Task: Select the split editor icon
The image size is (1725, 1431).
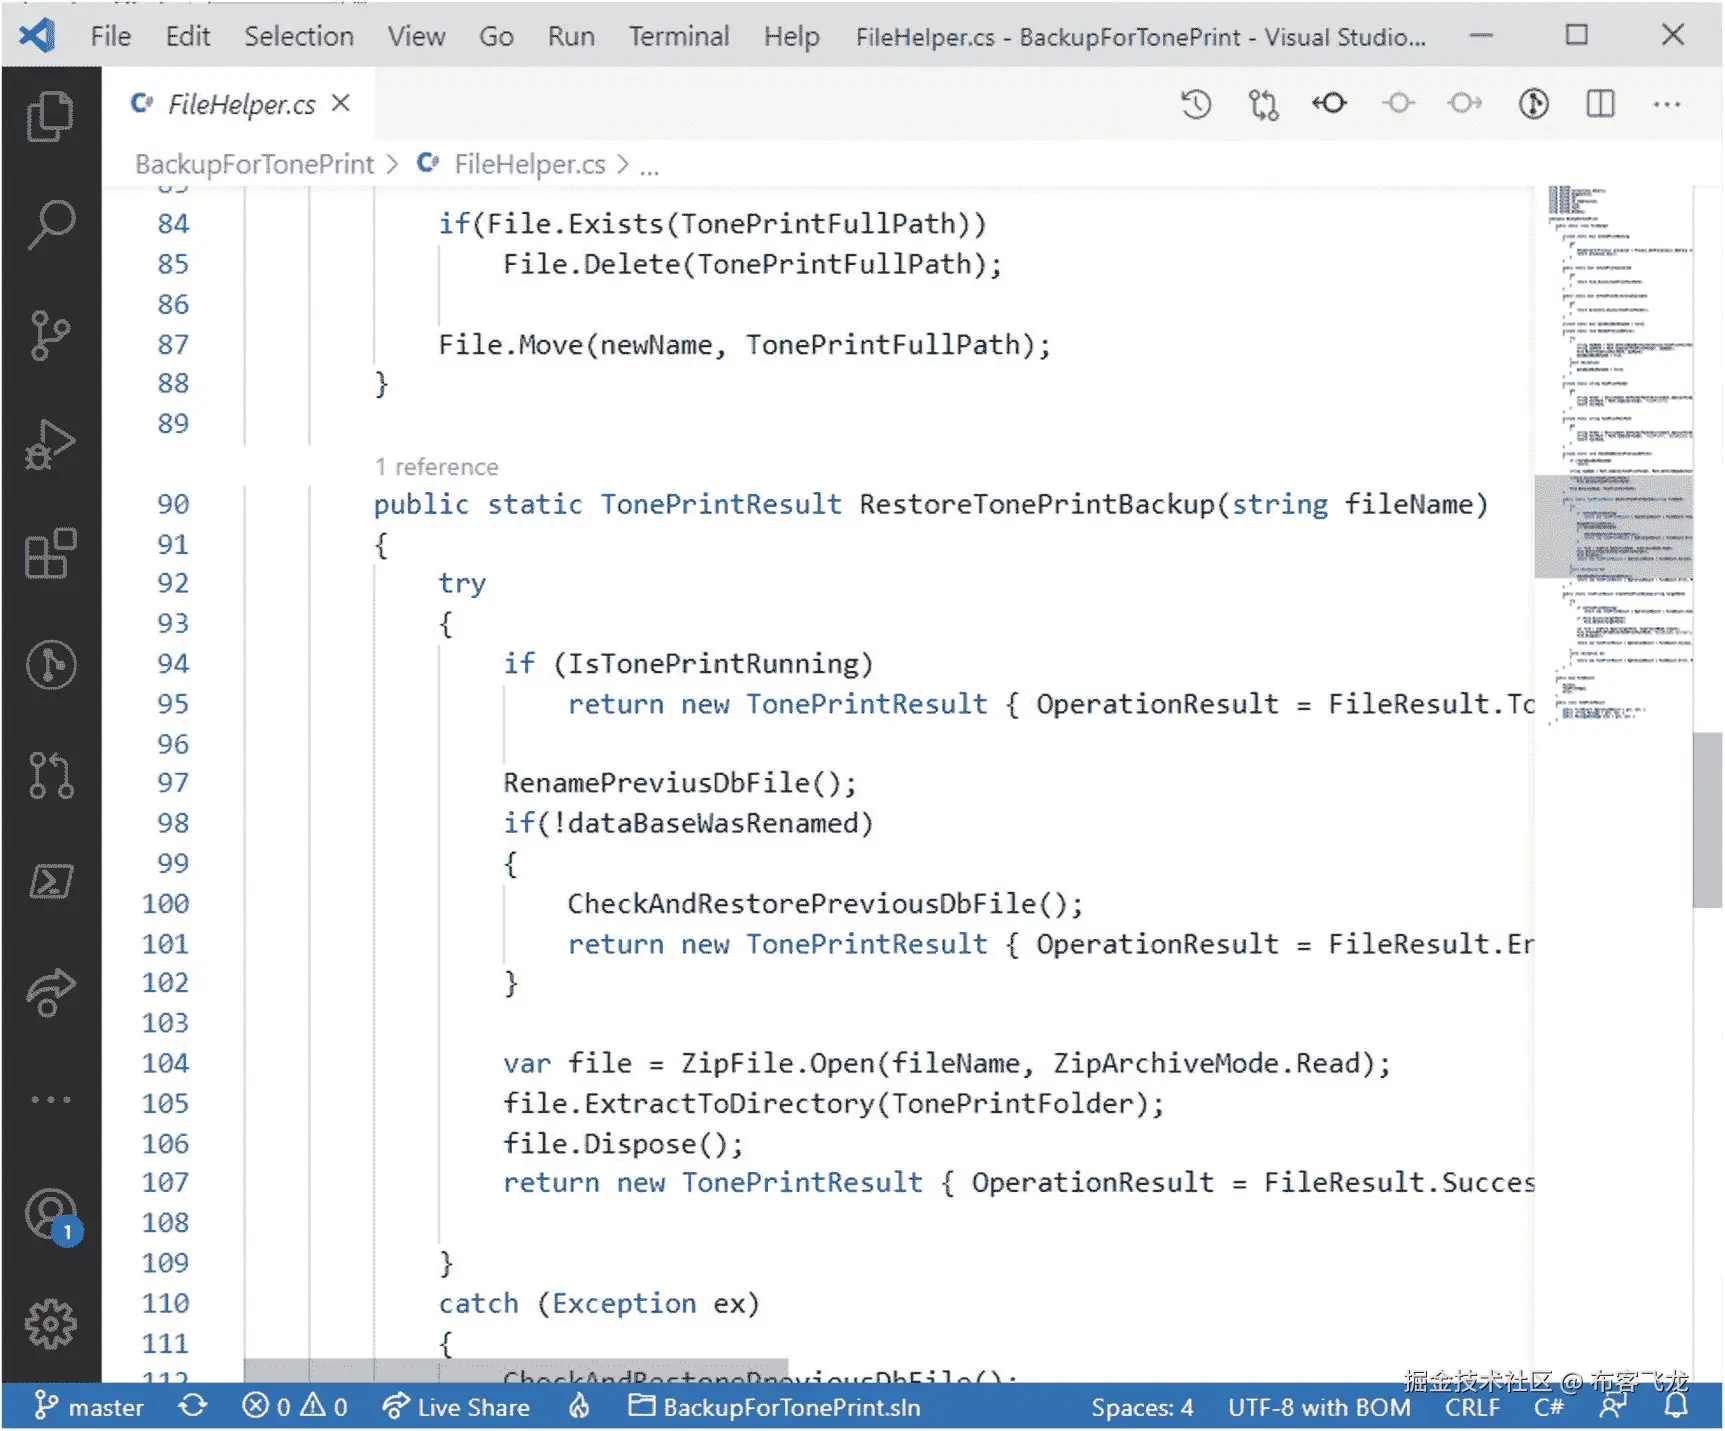Action: click(1598, 103)
